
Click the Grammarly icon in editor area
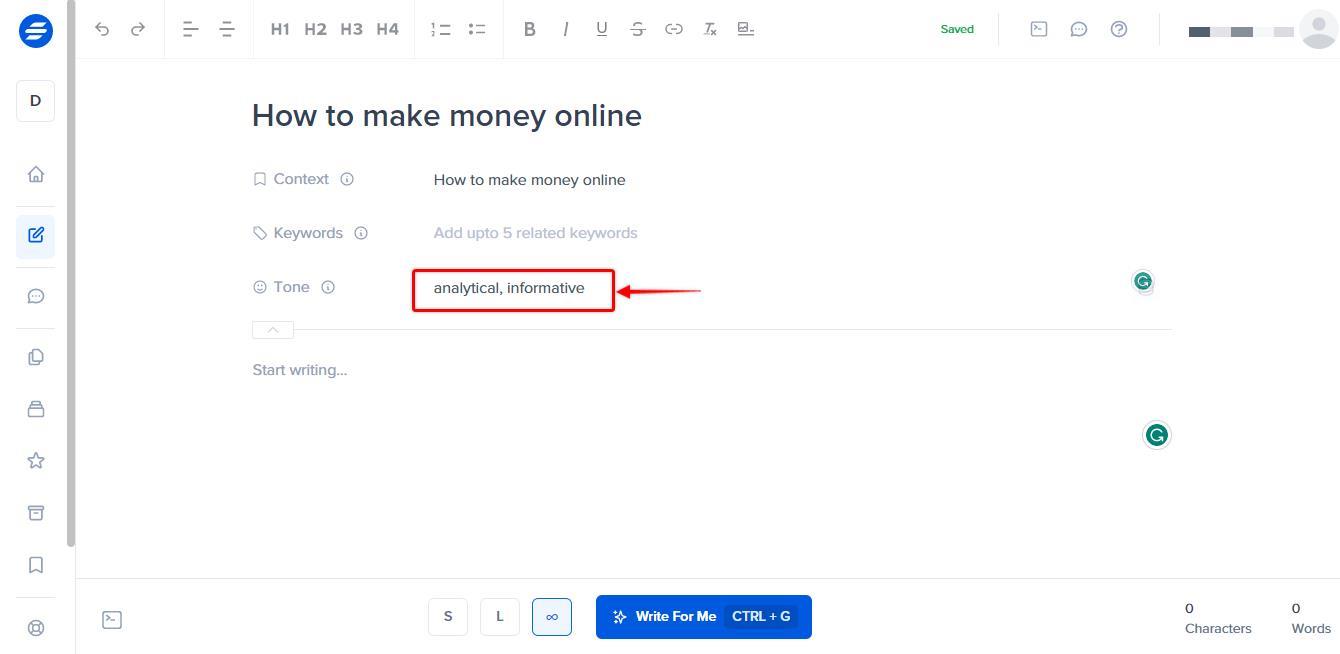[1157, 435]
